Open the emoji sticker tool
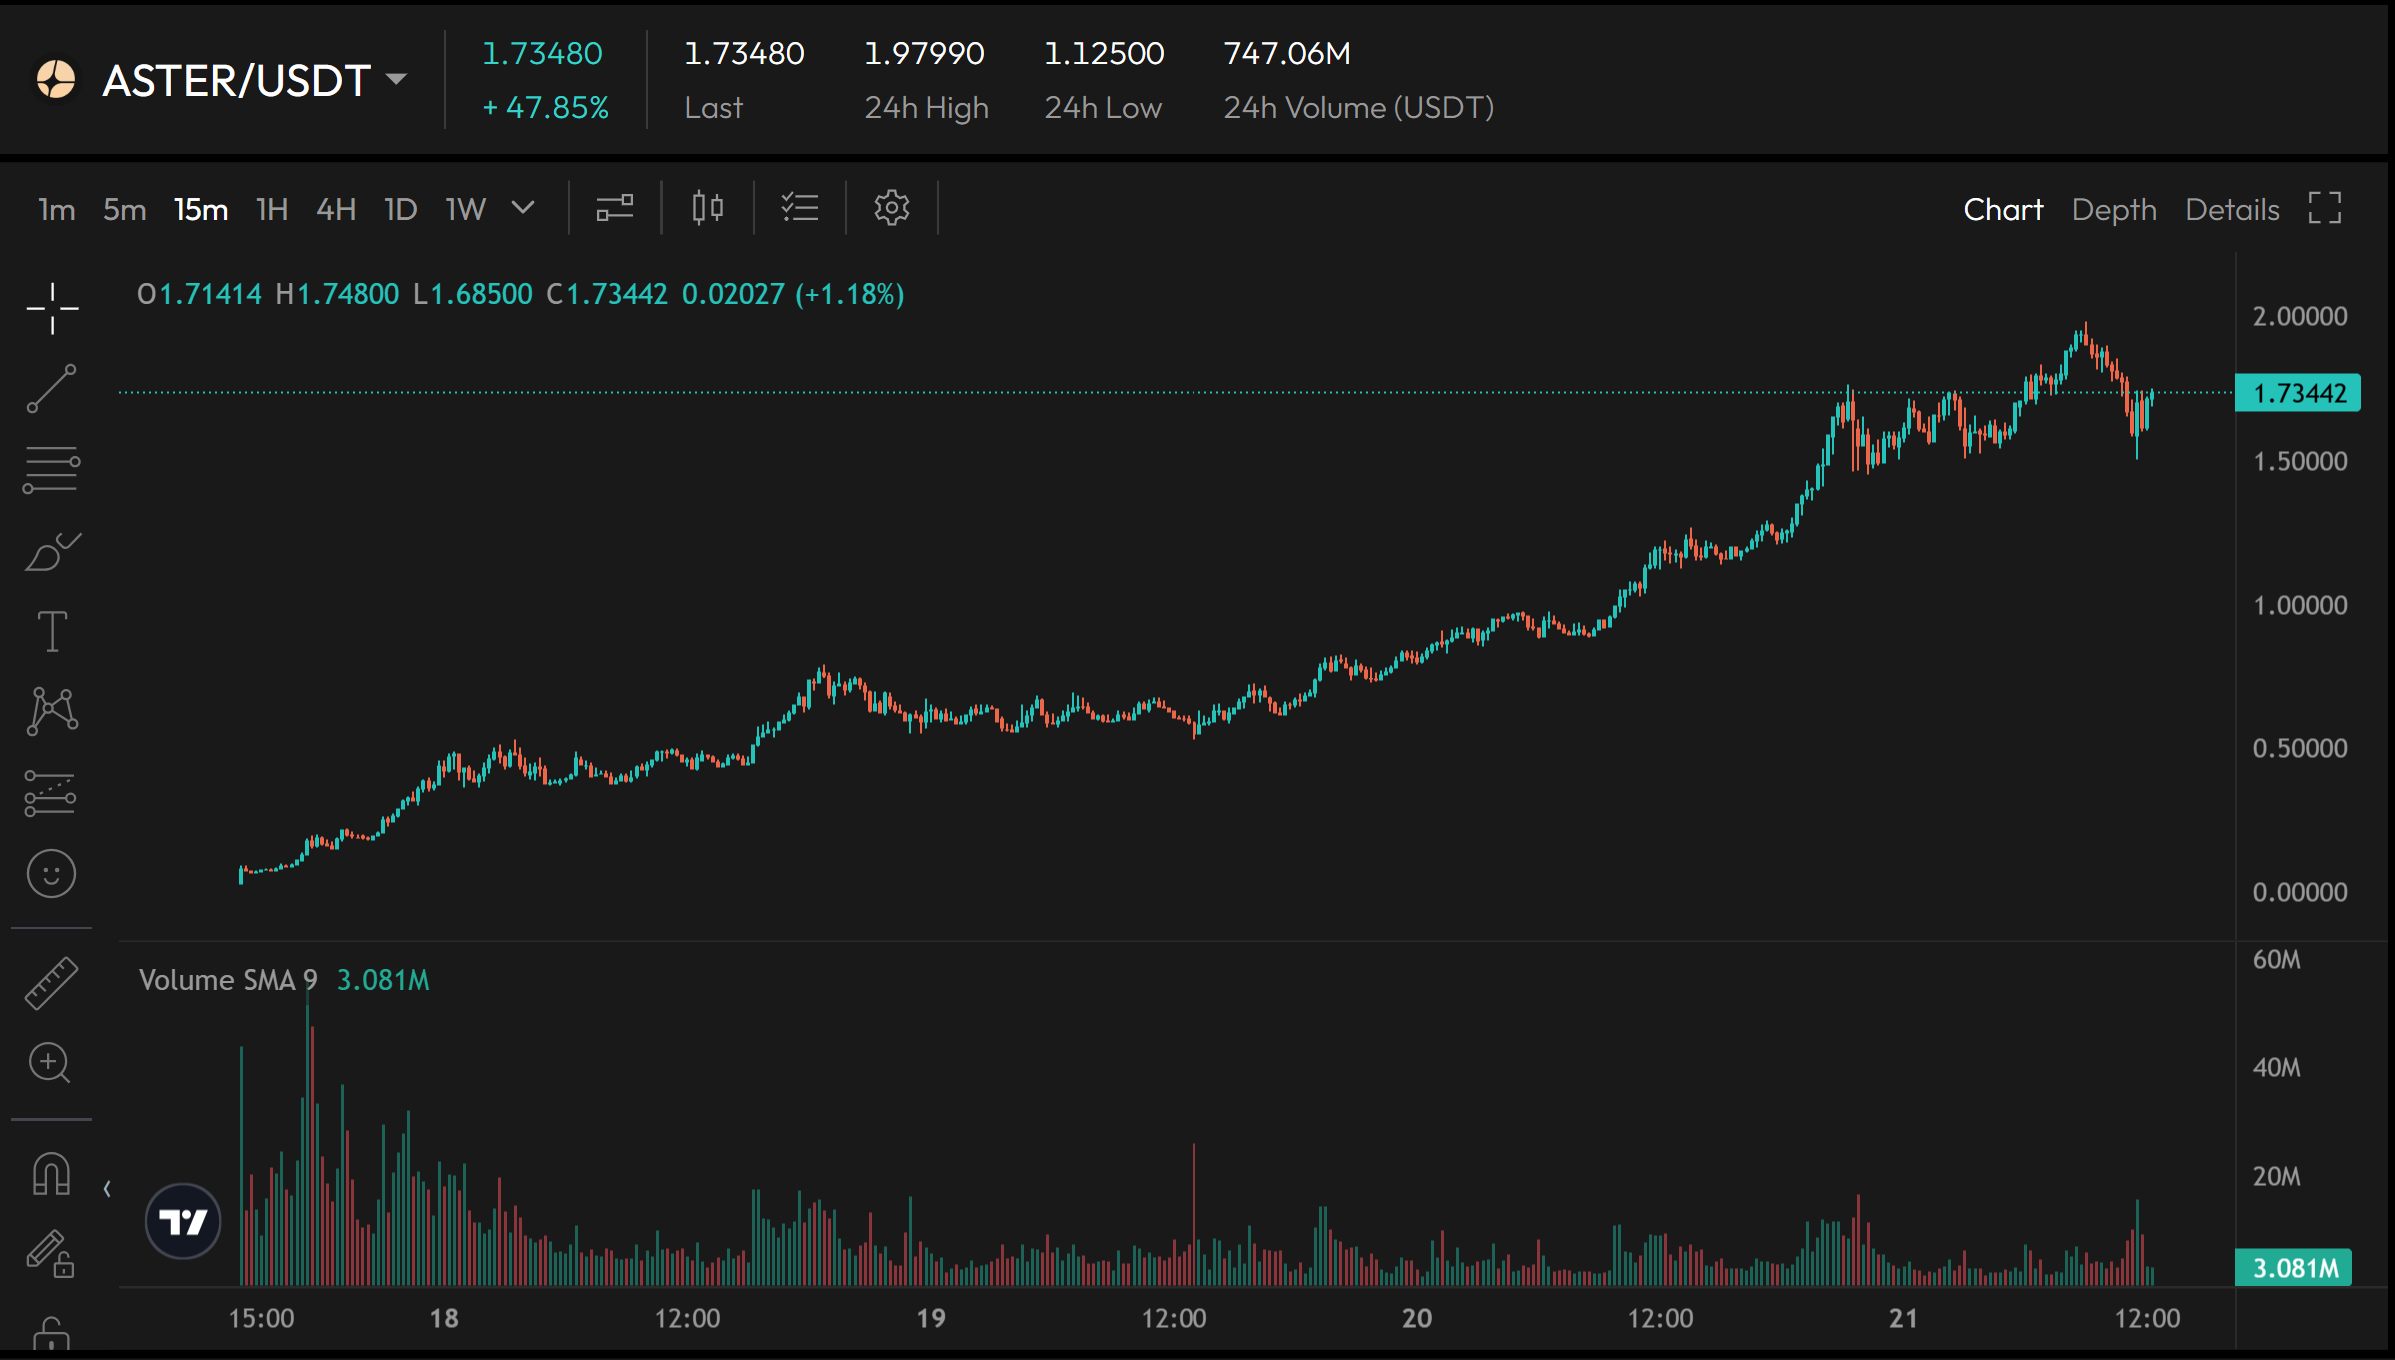This screenshot has width=2395, height=1360. (x=52, y=874)
